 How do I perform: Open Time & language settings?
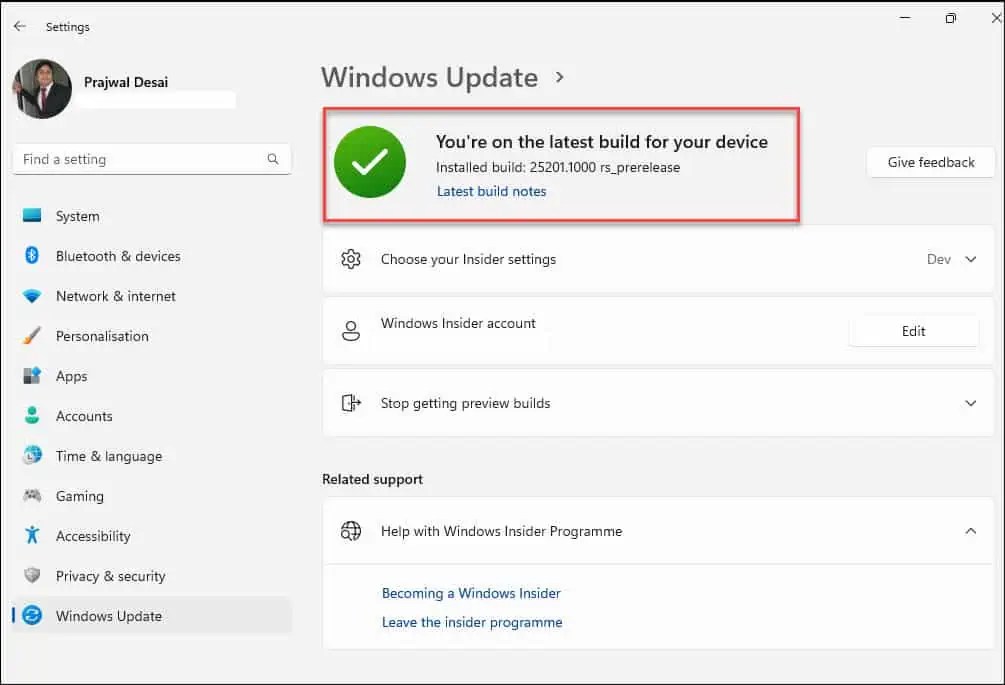(152, 456)
